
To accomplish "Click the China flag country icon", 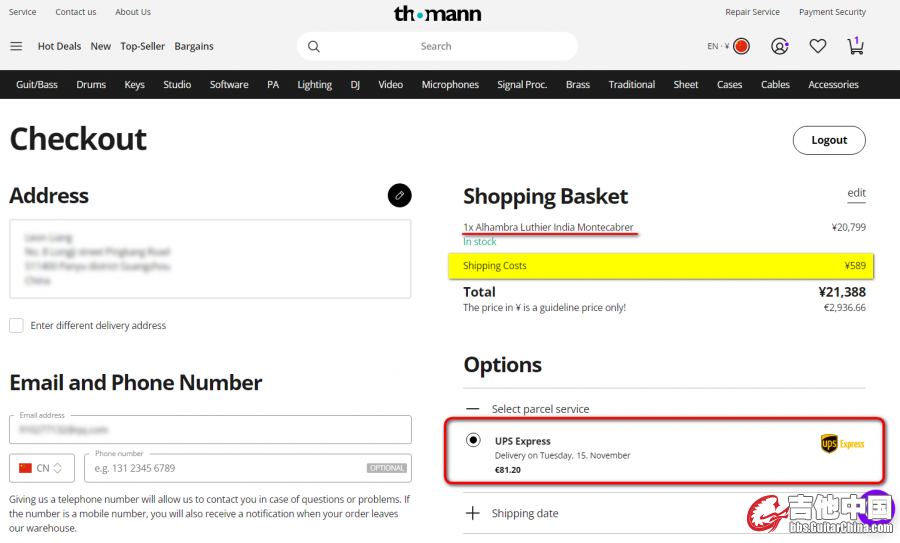I will click(x=741, y=46).
